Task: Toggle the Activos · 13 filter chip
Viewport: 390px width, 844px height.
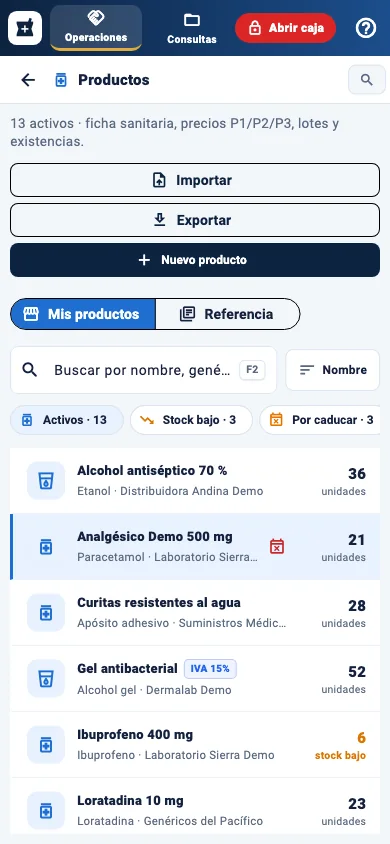Action: [67, 420]
